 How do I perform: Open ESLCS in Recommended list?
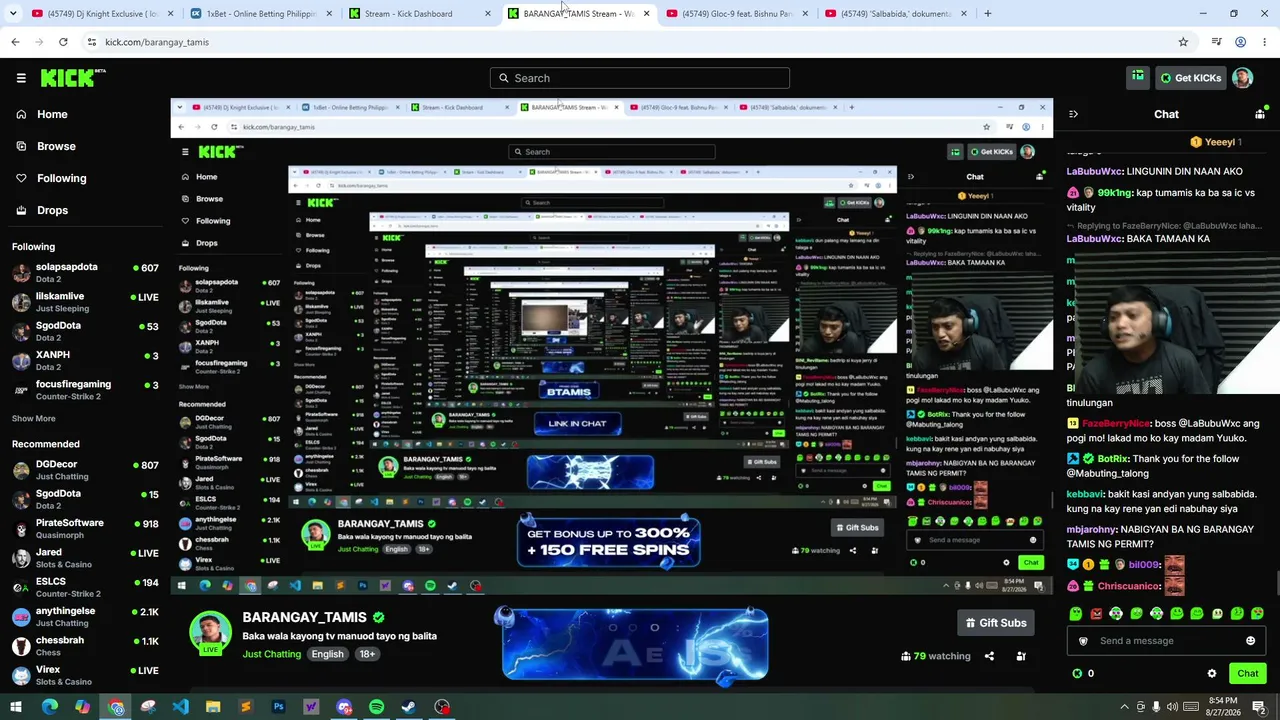click(x=85, y=587)
